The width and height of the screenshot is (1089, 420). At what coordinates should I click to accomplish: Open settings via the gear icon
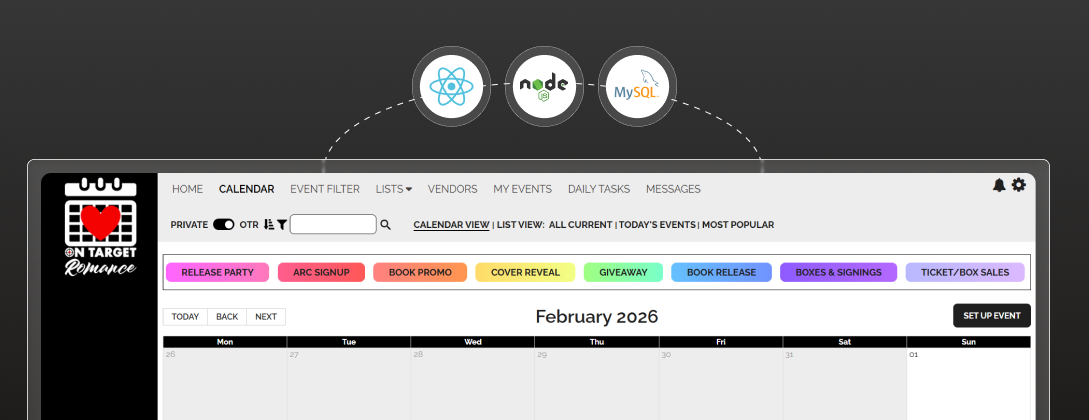click(1019, 185)
